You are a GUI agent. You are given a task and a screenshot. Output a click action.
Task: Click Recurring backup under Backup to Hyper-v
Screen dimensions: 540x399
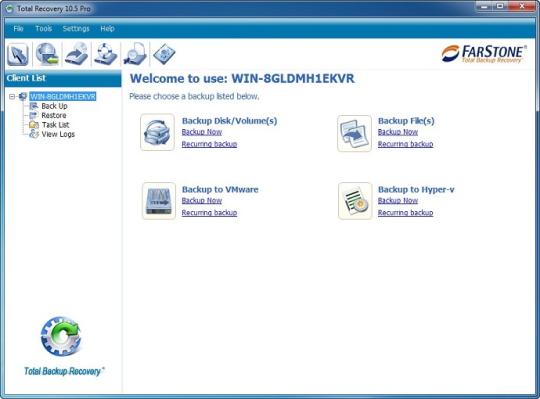pyautogui.click(x=405, y=212)
